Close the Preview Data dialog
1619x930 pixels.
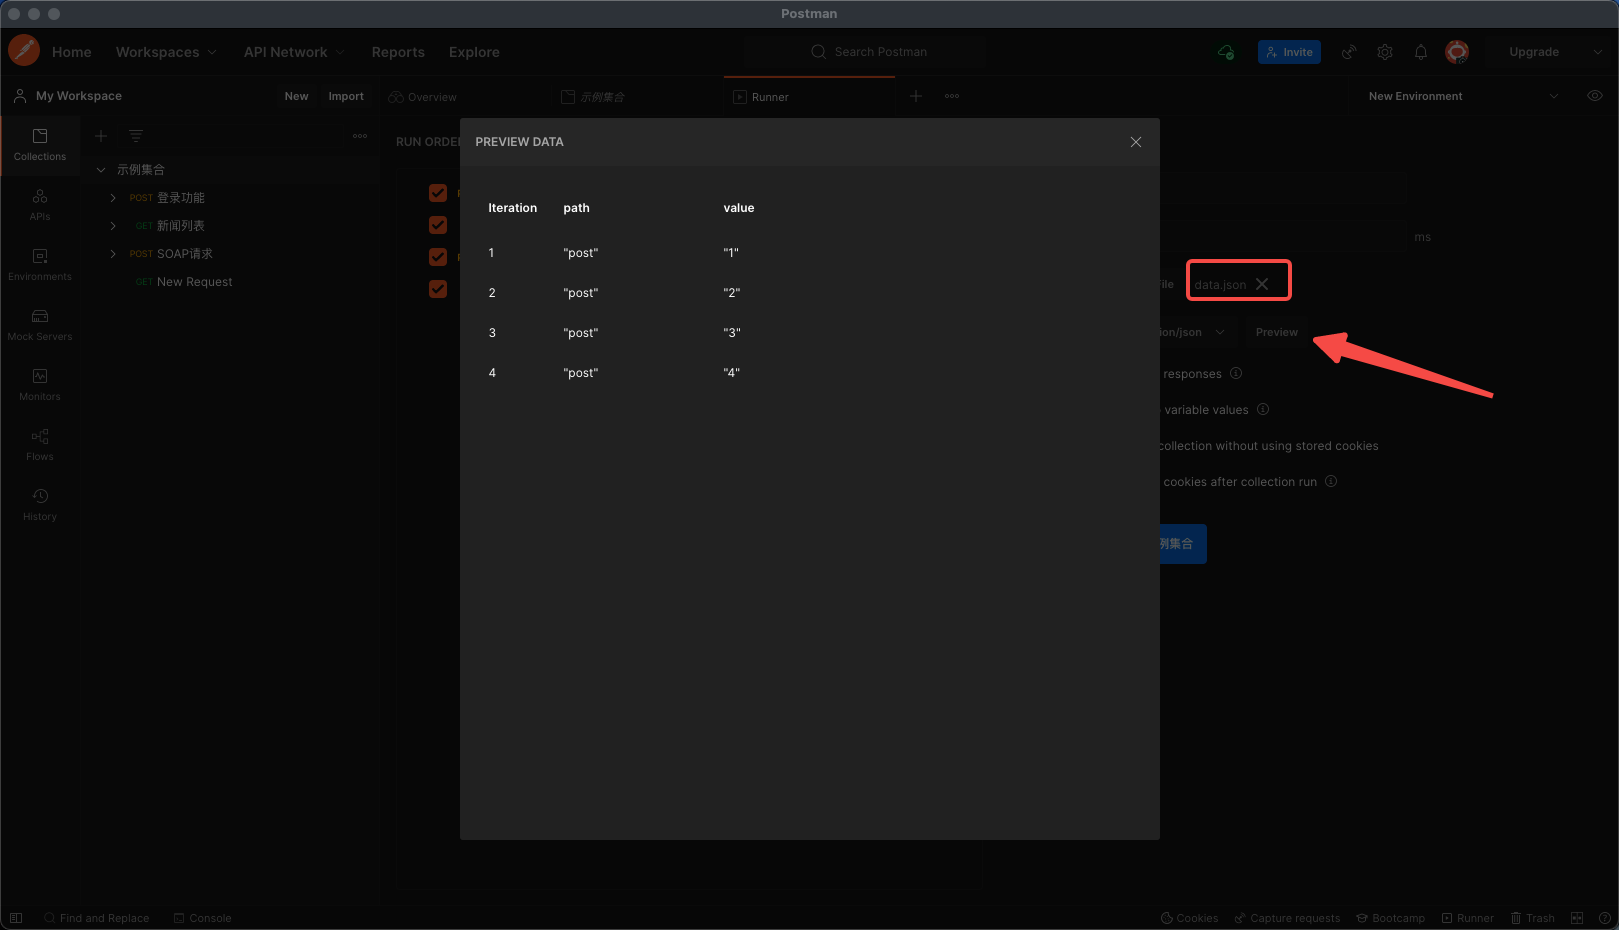click(1135, 142)
